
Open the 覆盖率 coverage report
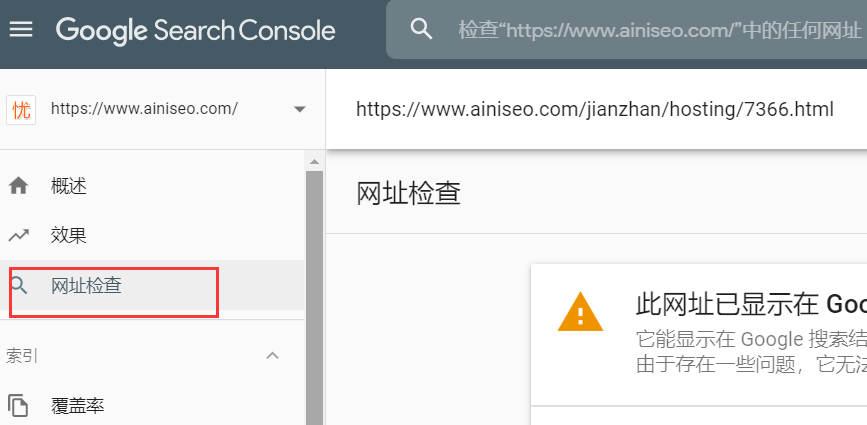click(77, 406)
